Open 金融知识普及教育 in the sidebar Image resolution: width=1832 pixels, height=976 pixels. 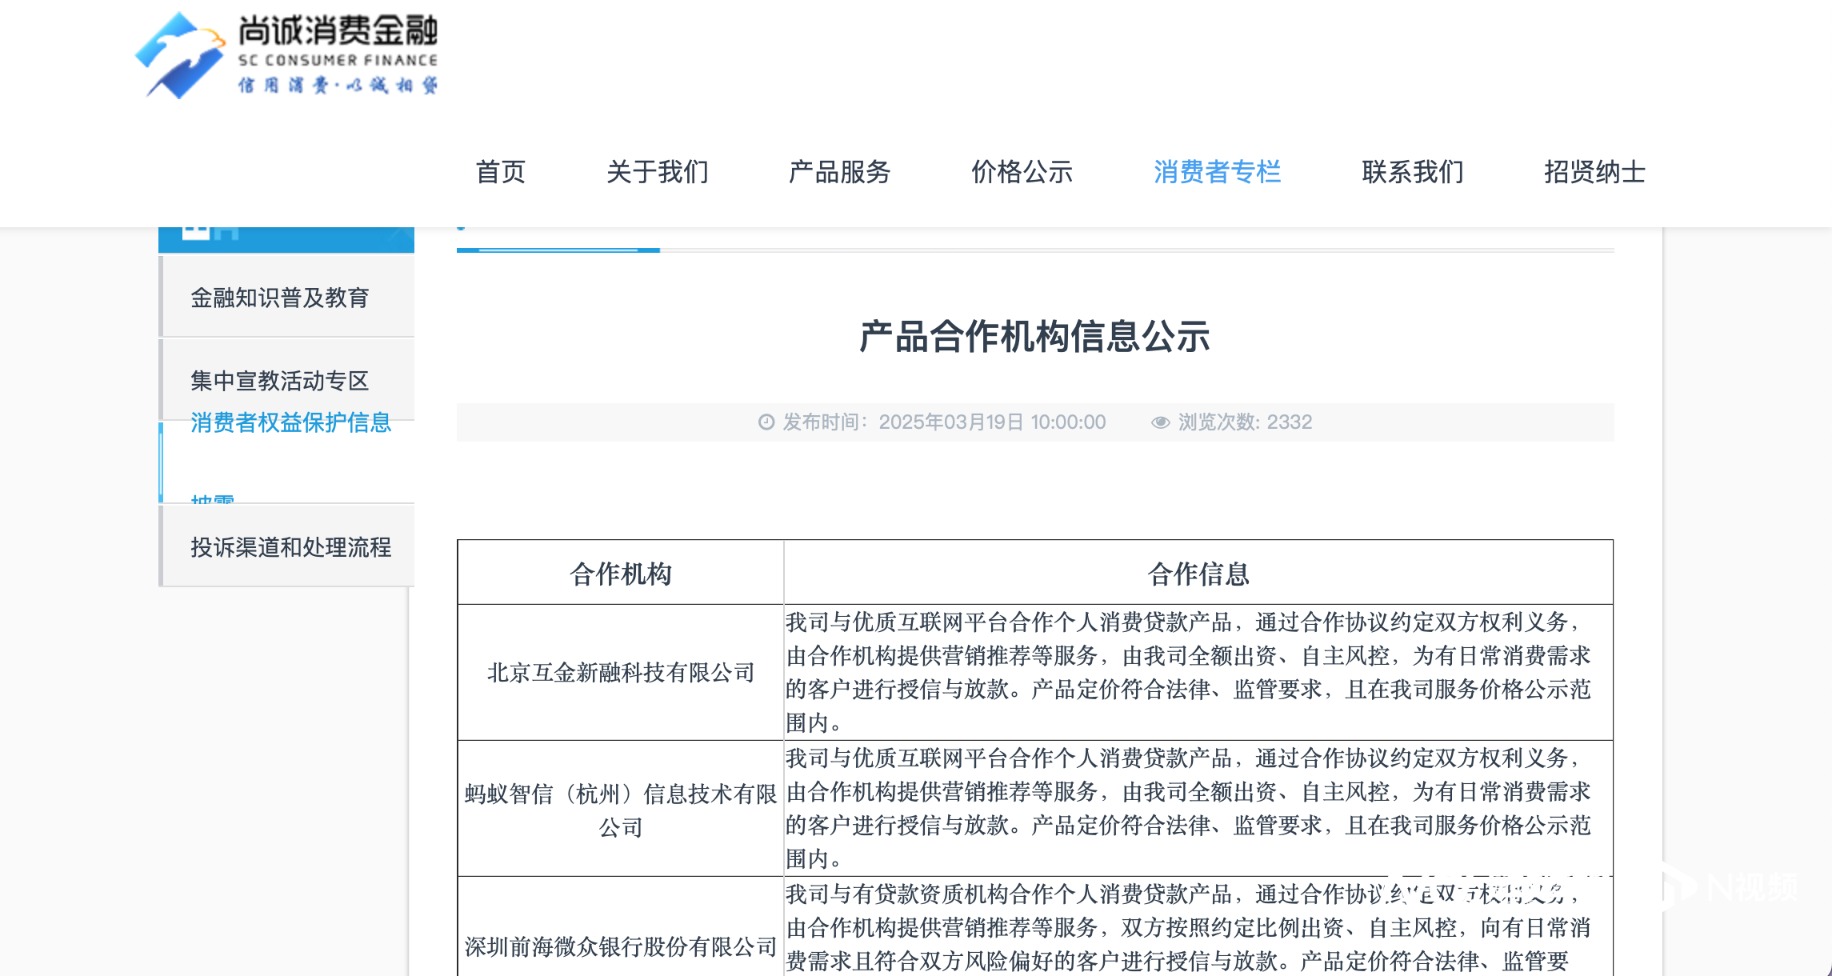tap(281, 297)
